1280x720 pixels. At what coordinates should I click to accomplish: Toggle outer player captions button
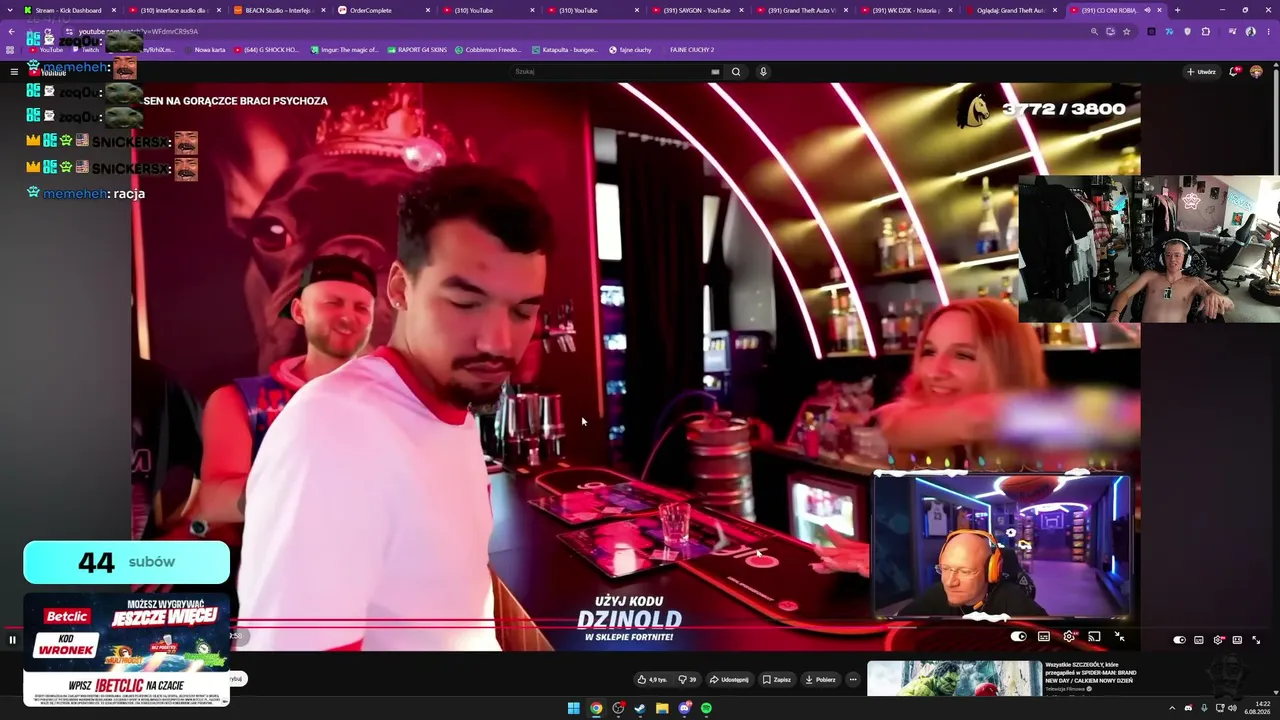[1199, 640]
